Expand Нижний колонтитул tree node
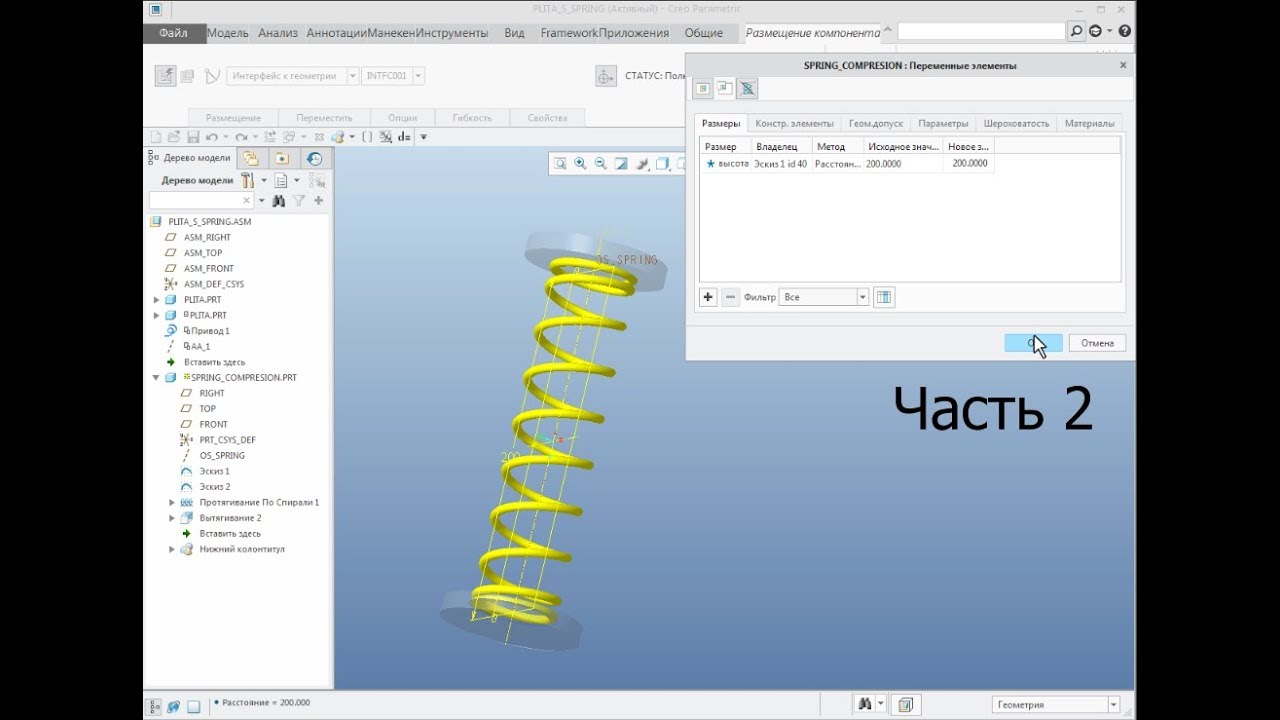 click(x=172, y=549)
